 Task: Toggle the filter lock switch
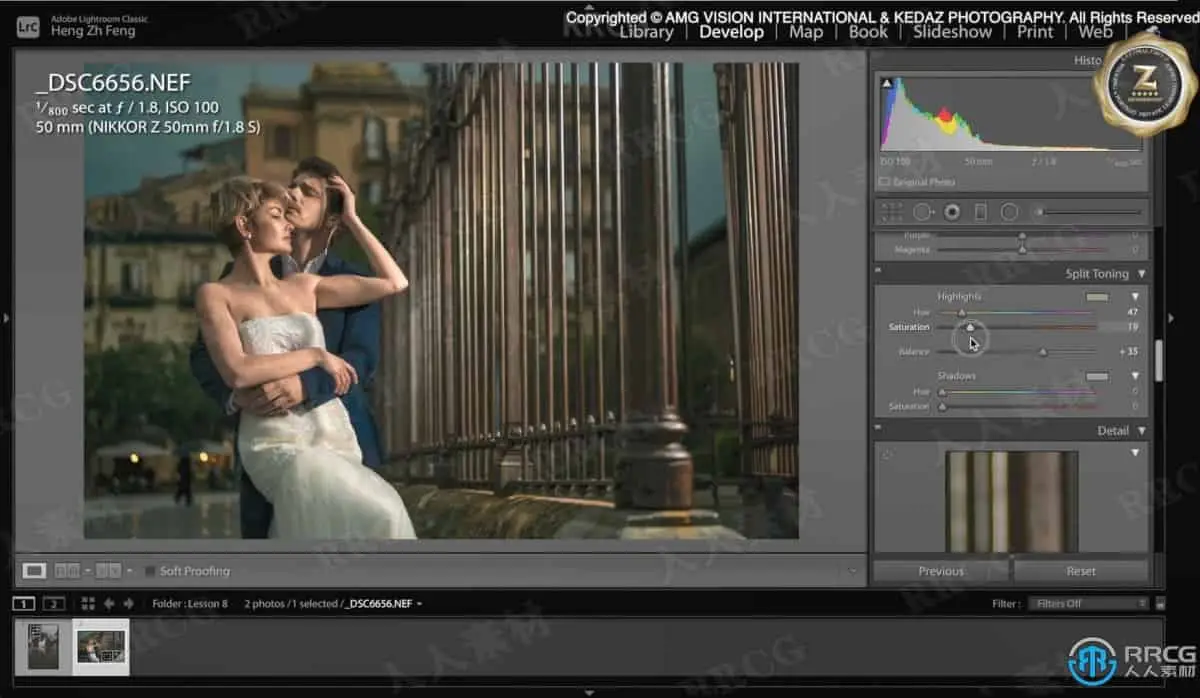(x=1159, y=604)
